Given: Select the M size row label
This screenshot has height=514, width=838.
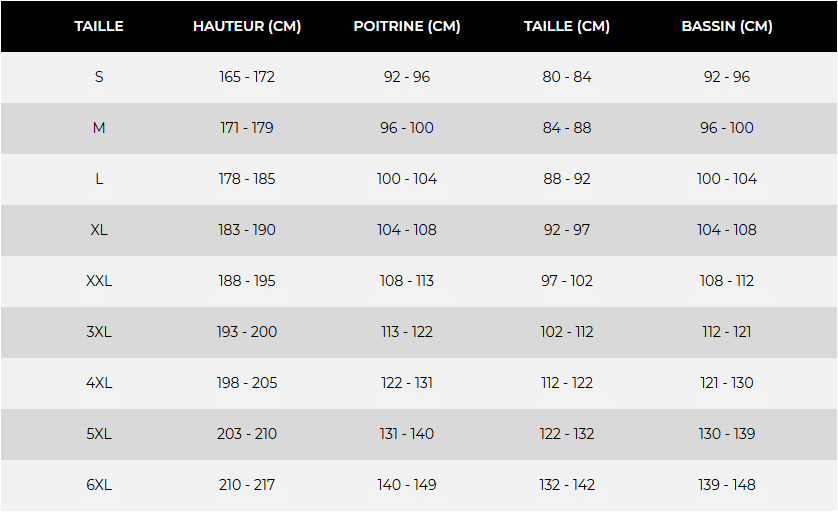Looking at the screenshot, I should (99, 128).
